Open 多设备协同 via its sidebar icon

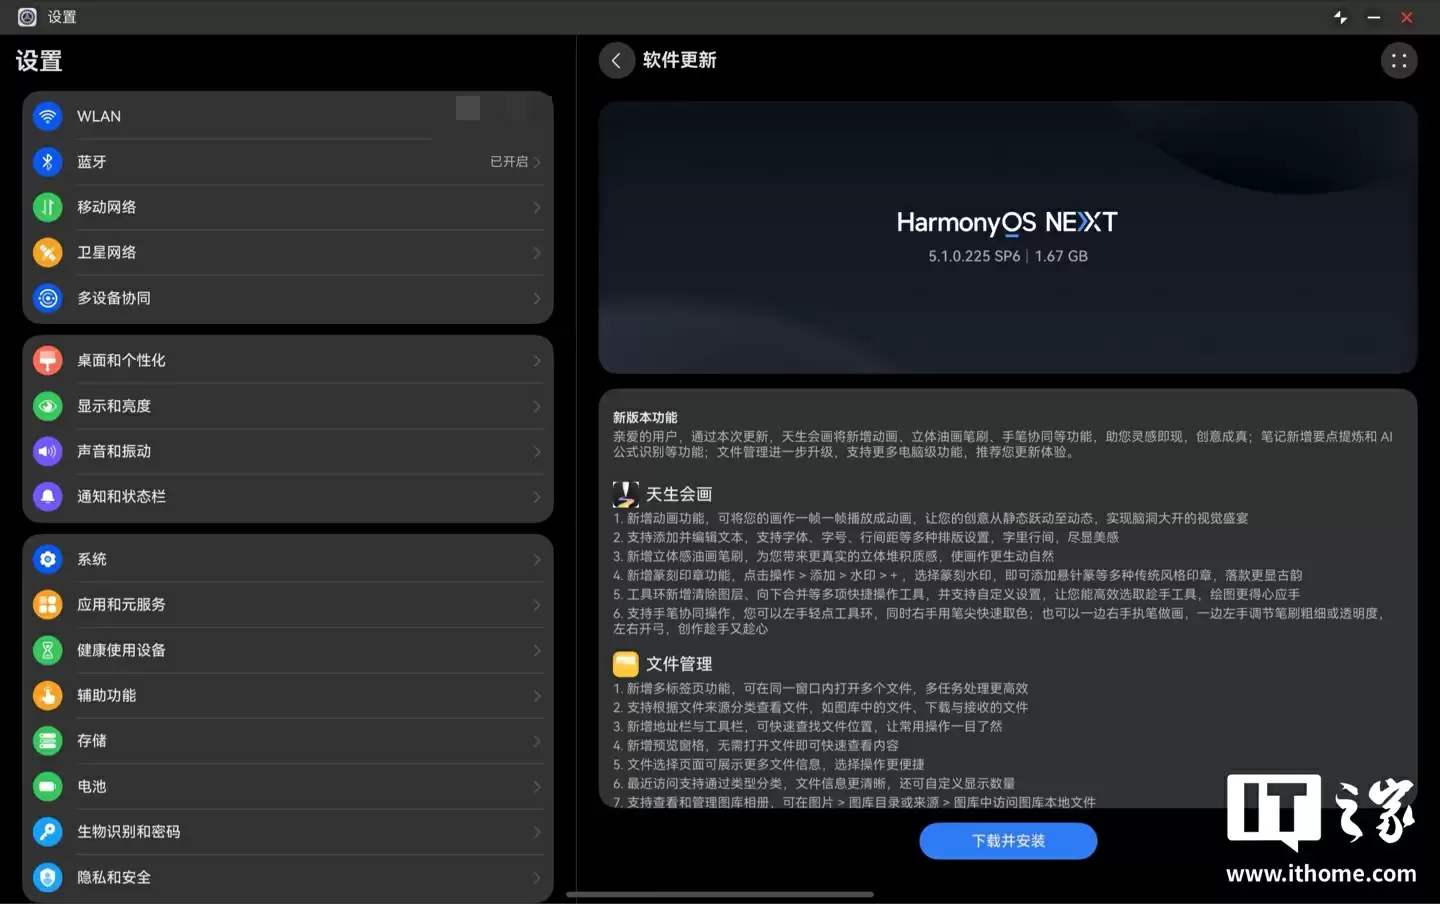pos(47,298)
